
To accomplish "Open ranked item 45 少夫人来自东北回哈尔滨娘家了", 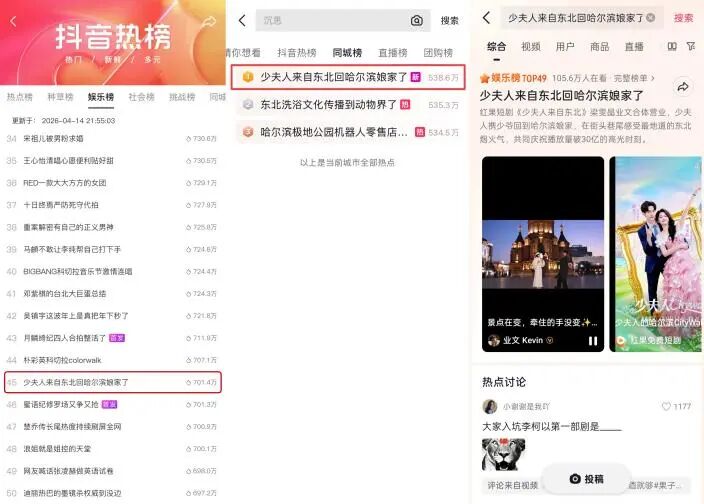I will tap(112, 382).
